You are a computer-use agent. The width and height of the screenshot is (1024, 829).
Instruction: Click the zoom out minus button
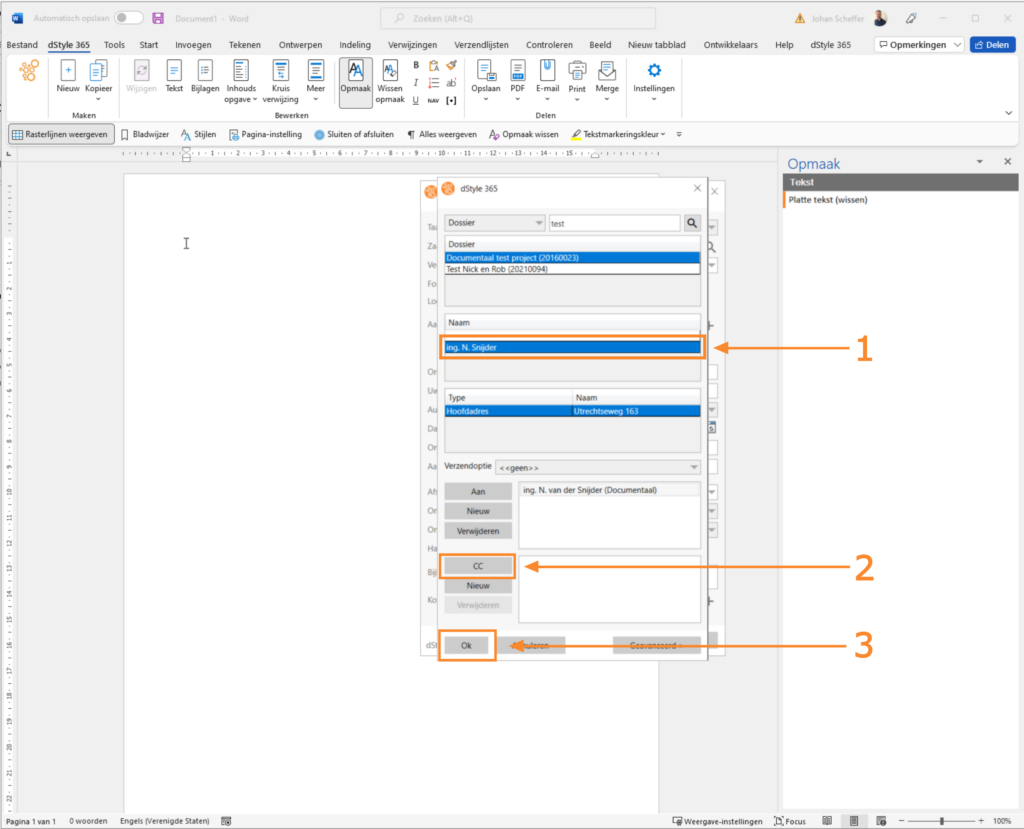coord(901,821)
